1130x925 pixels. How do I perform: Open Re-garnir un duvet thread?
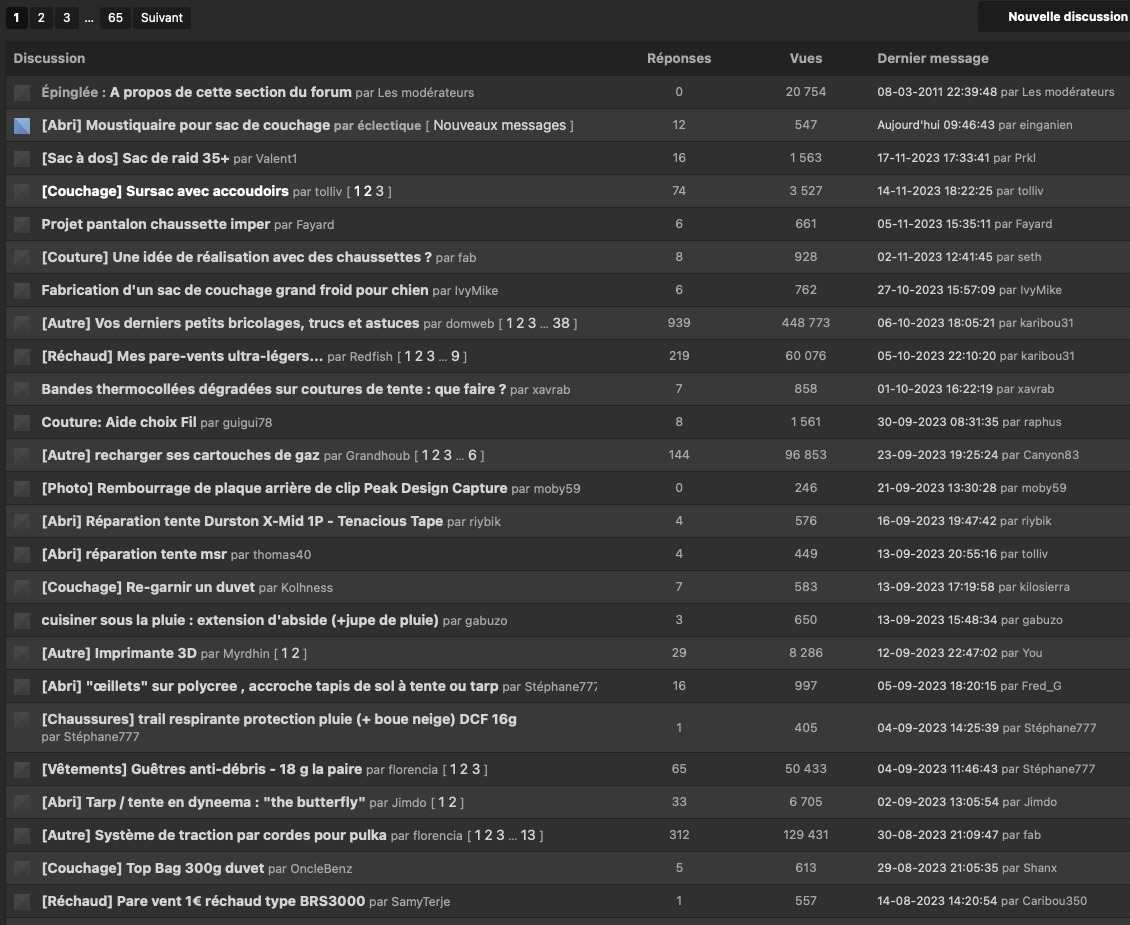click(x=148, y=587)
